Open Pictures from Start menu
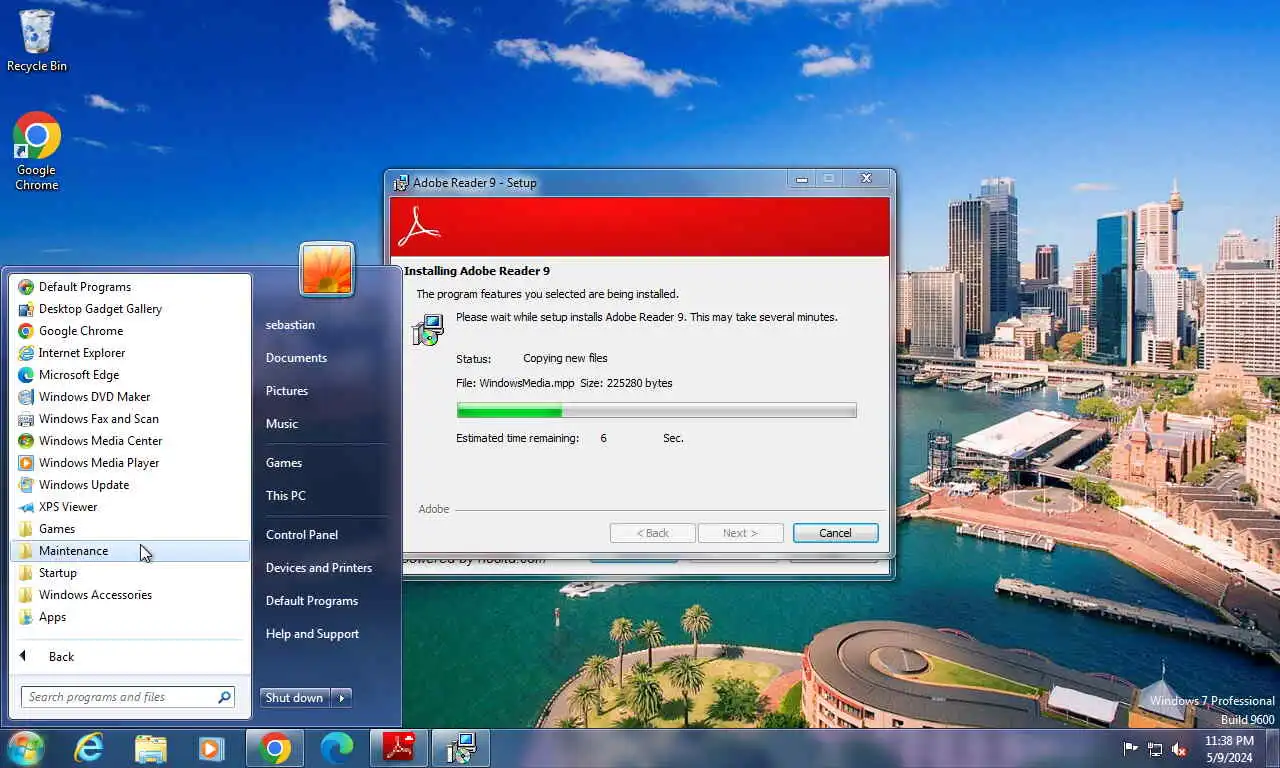Image resolution: width=1280 pixels, height=768 pixels. click(x=287, y=391)
